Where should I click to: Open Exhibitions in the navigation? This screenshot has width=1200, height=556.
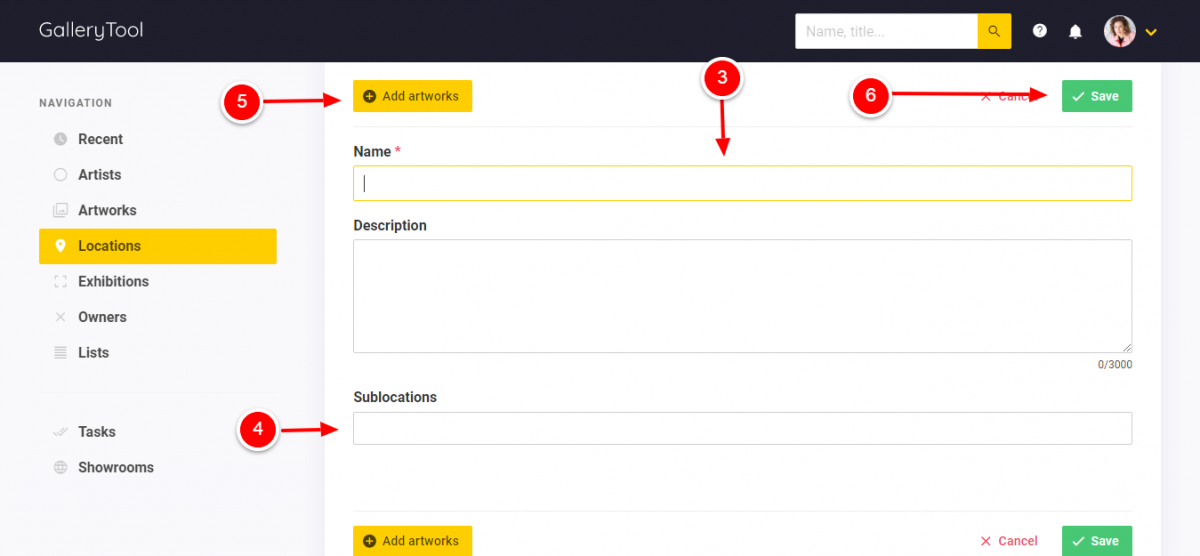(x=113, y=282)
